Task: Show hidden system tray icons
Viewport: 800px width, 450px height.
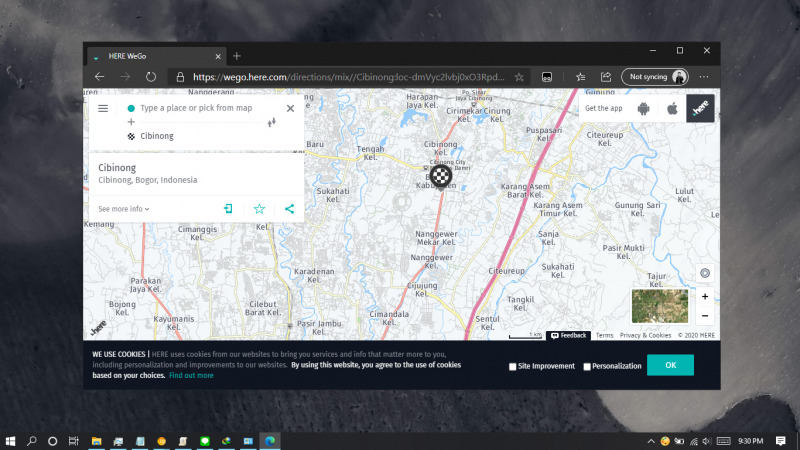Action: (x=651, y=441)
